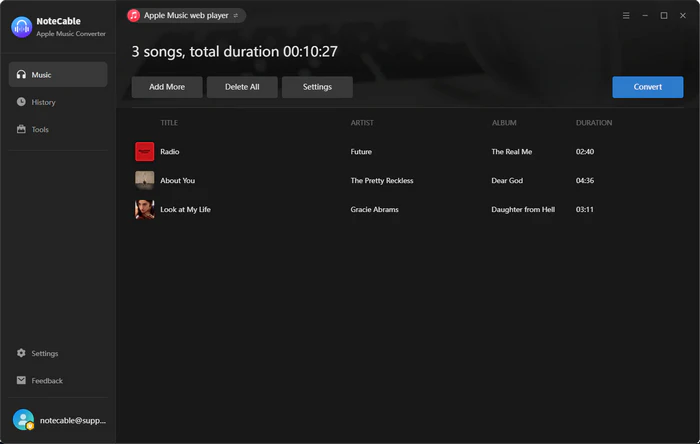
Task: Open Tools section in sidebar
Action: coord(40,129)
